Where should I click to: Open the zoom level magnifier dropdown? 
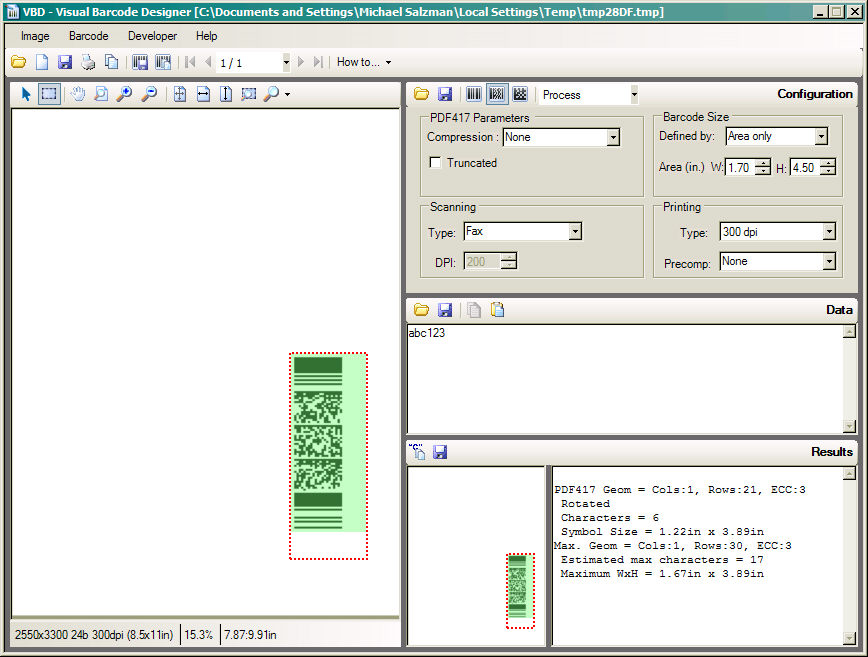[287, 95]
